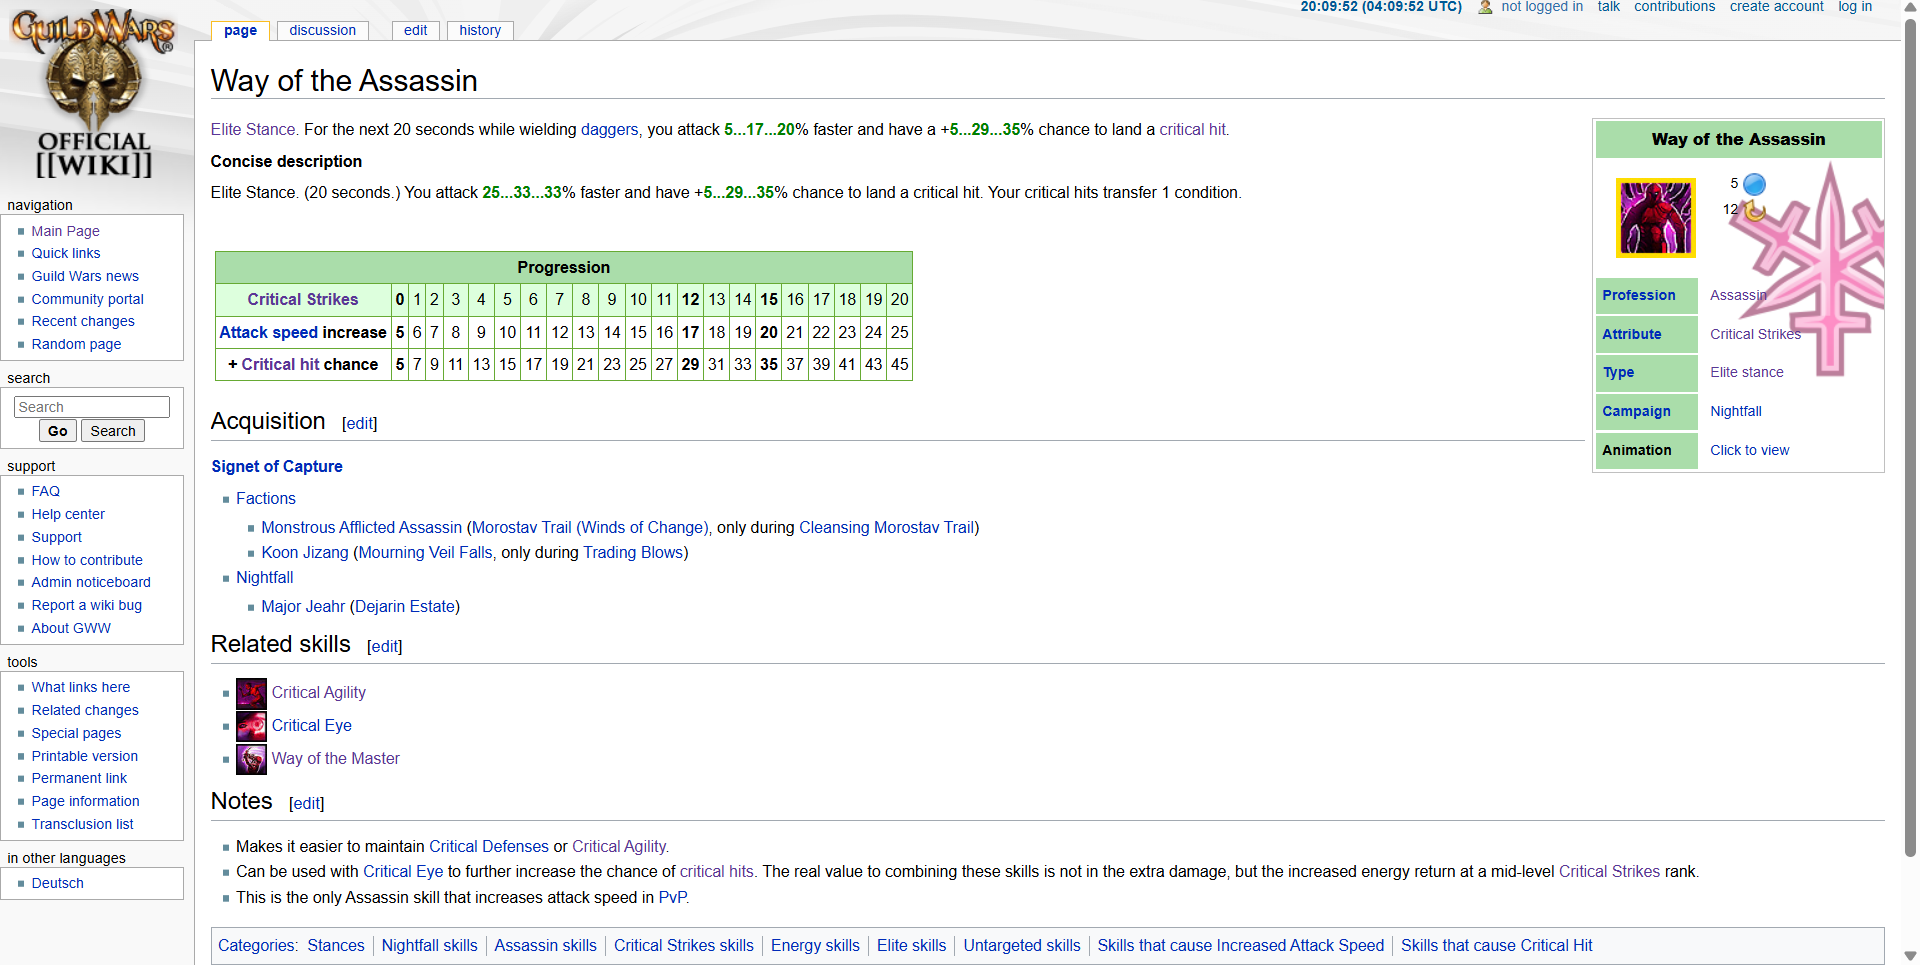This screenshot has height=965, width=1920.
Task: Click the Way of the Master skill icon
Action: (x=251, y=759)
